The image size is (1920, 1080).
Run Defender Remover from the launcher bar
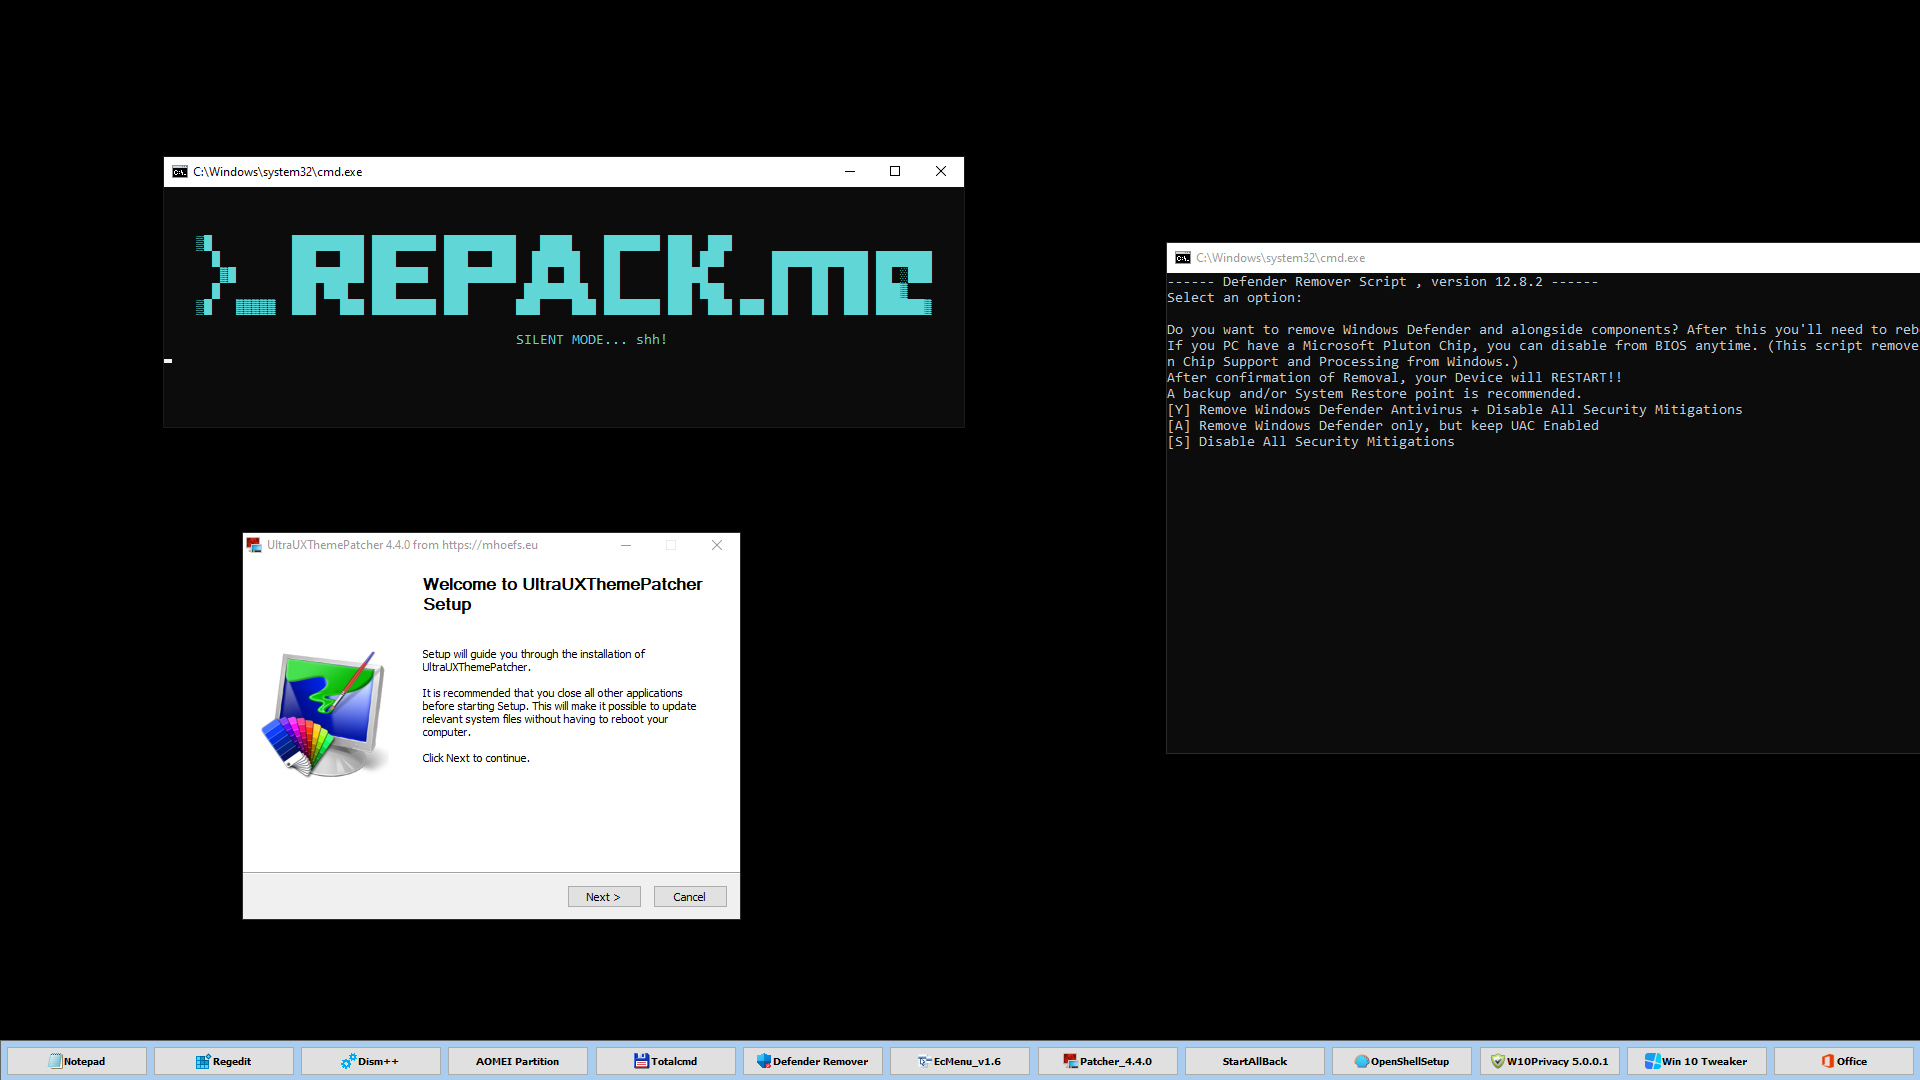[x=813, y=1061]
